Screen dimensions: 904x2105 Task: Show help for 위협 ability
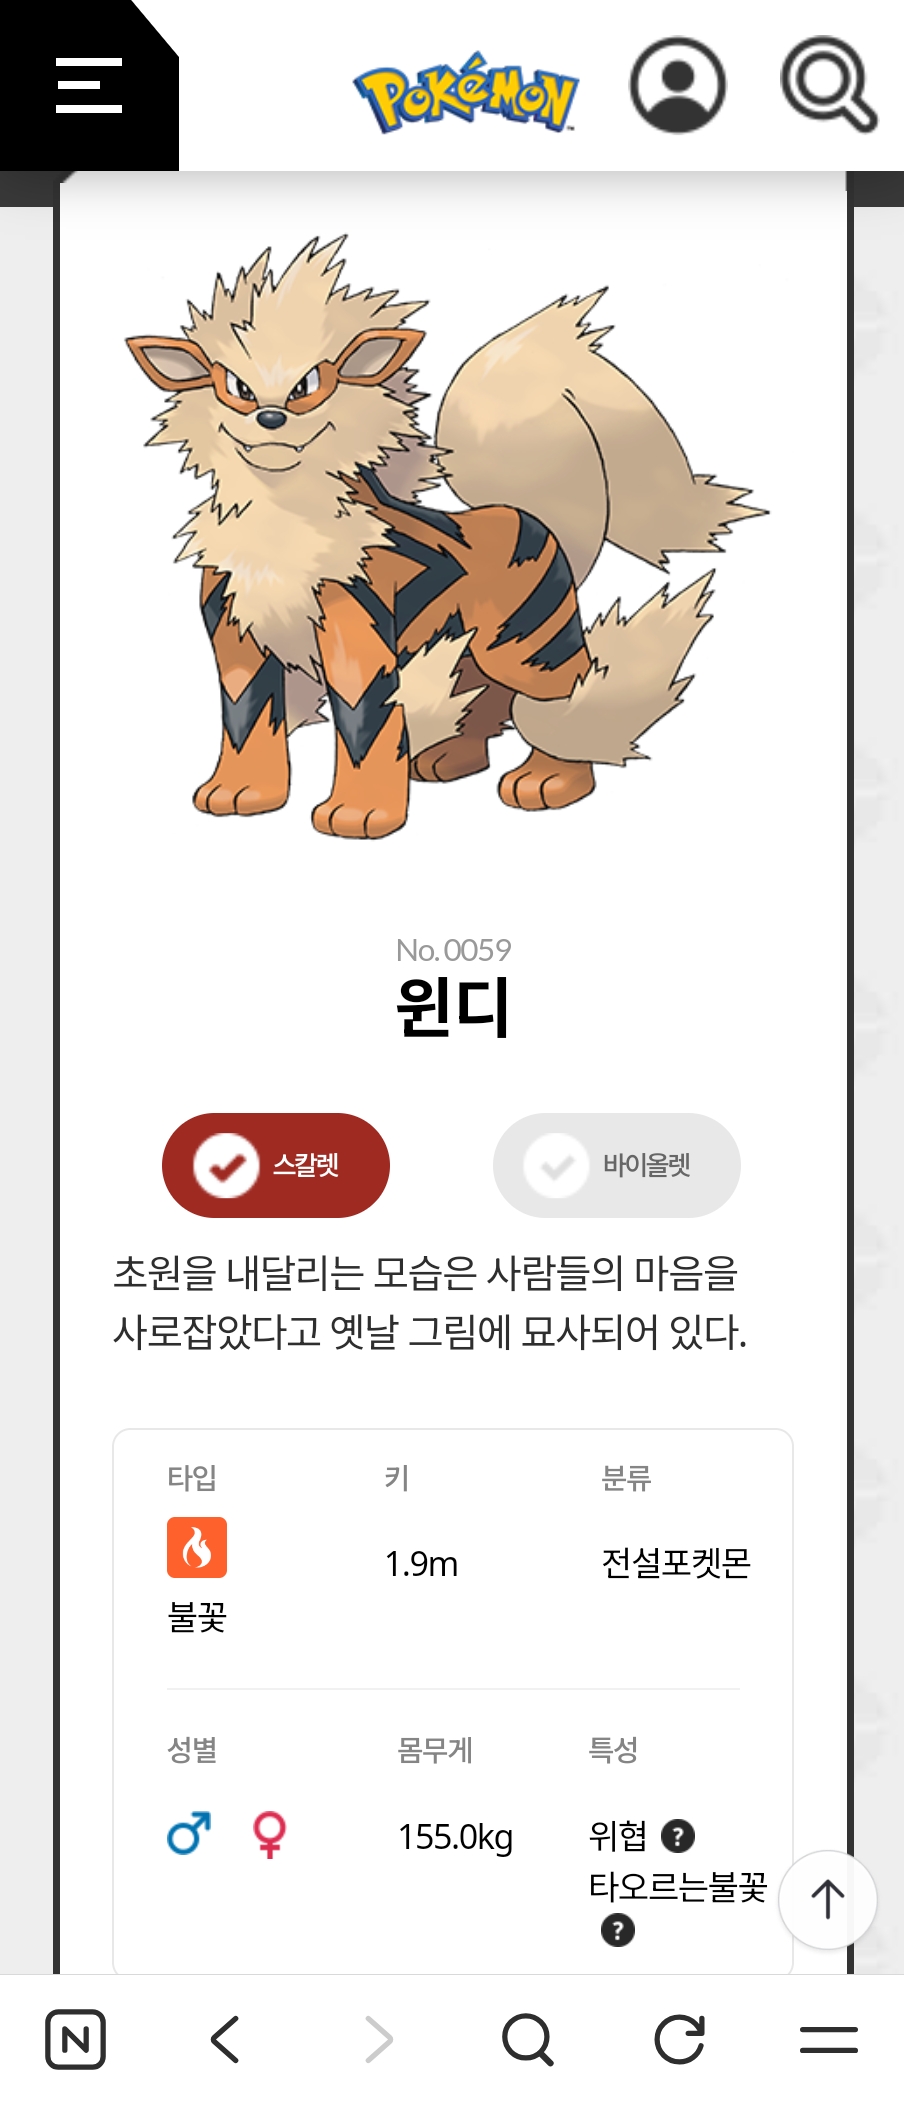click(x=678, y=1835)
